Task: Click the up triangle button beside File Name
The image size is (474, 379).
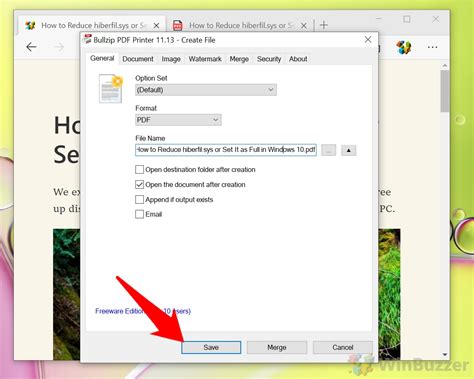Action: tap(348, 150)
